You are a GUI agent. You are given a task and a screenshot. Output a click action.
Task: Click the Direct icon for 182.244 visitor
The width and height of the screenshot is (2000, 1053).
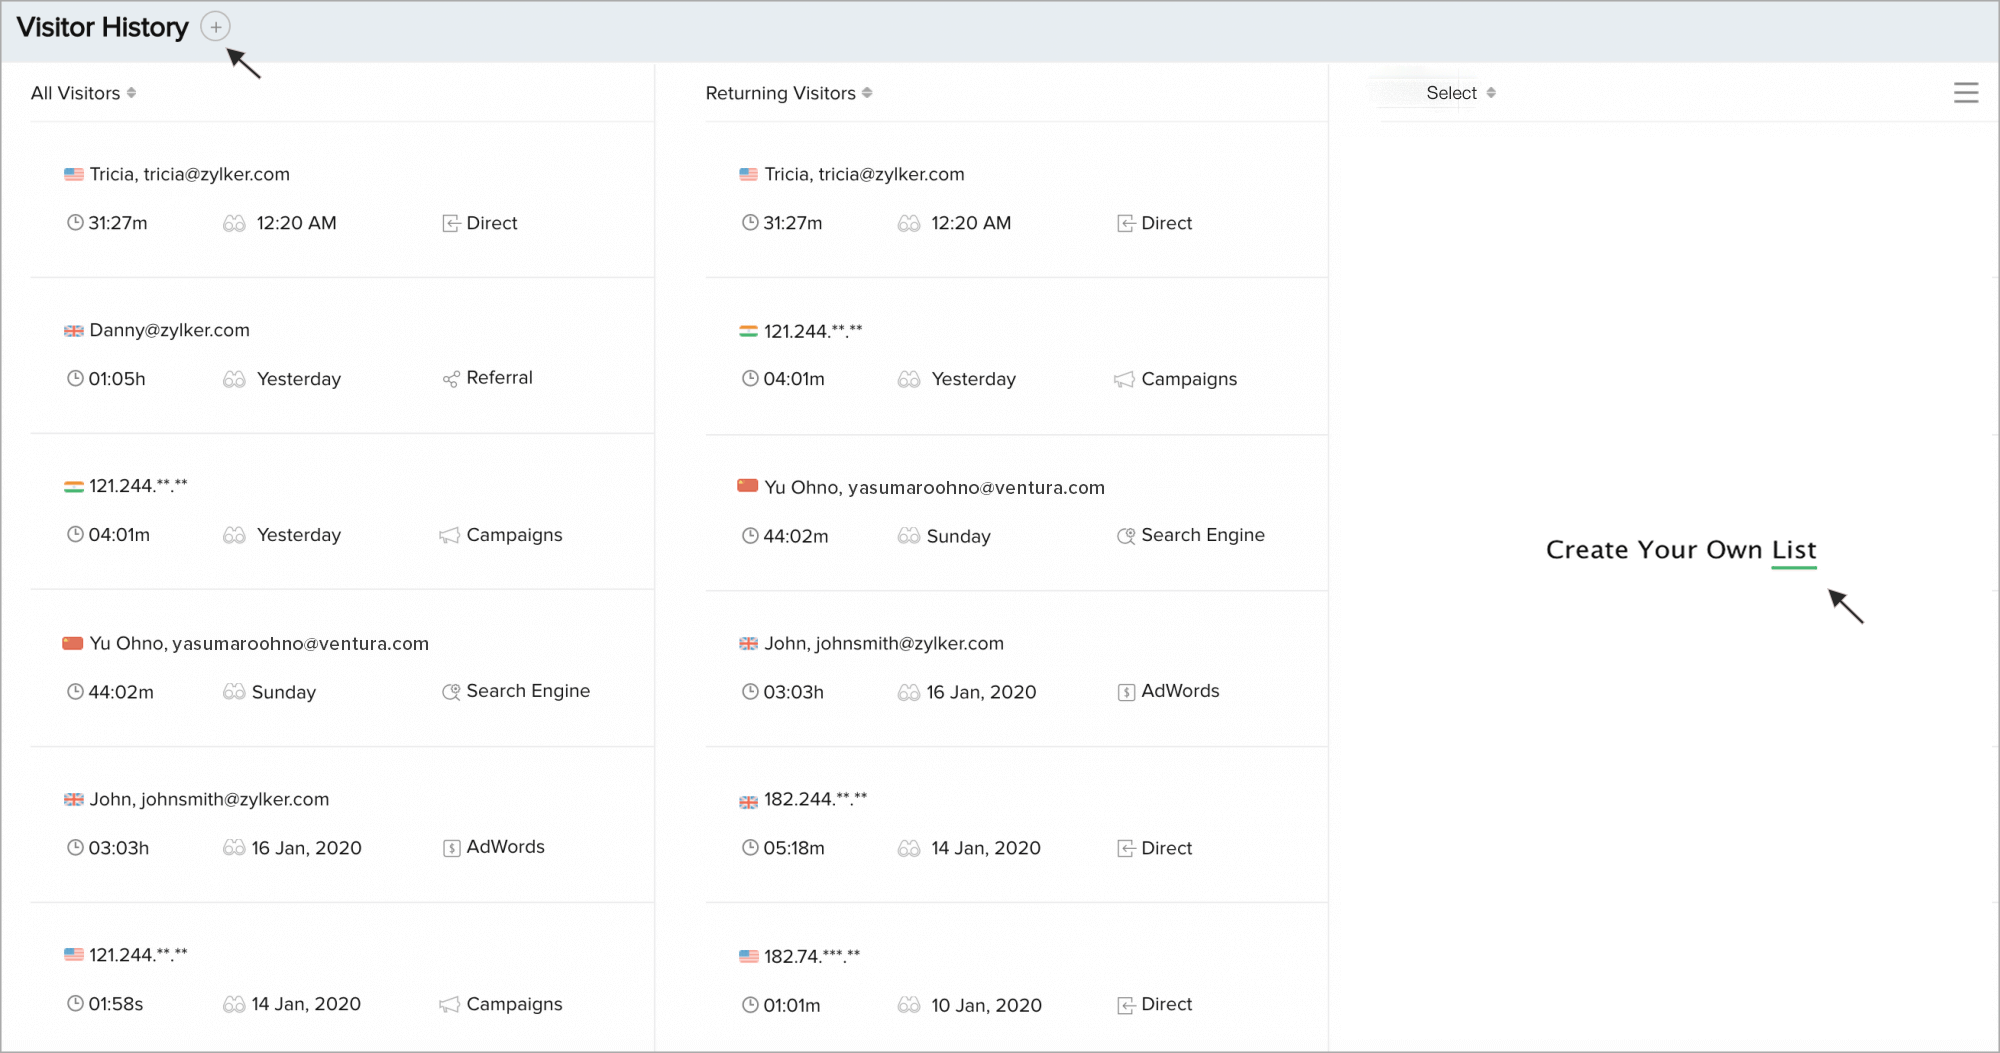coord(1126,849)
